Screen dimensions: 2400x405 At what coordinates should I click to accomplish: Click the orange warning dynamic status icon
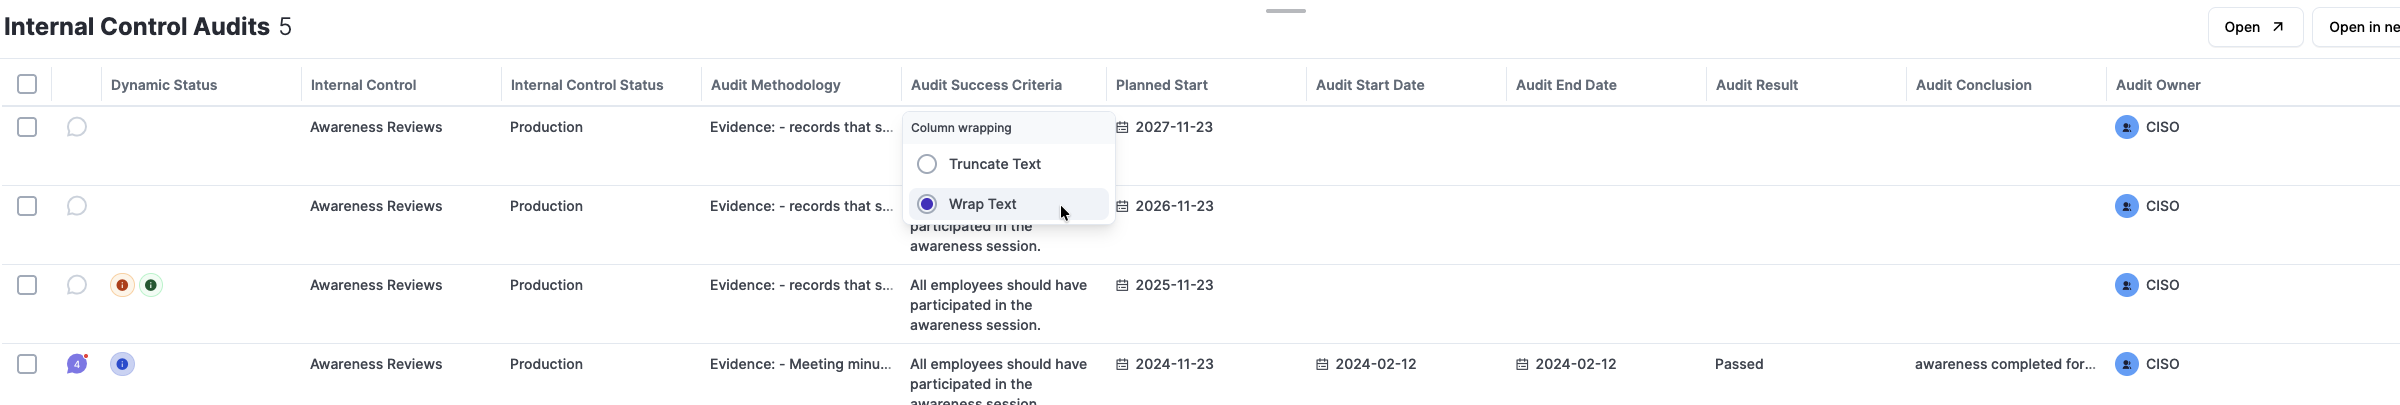[x=122, y=285]
